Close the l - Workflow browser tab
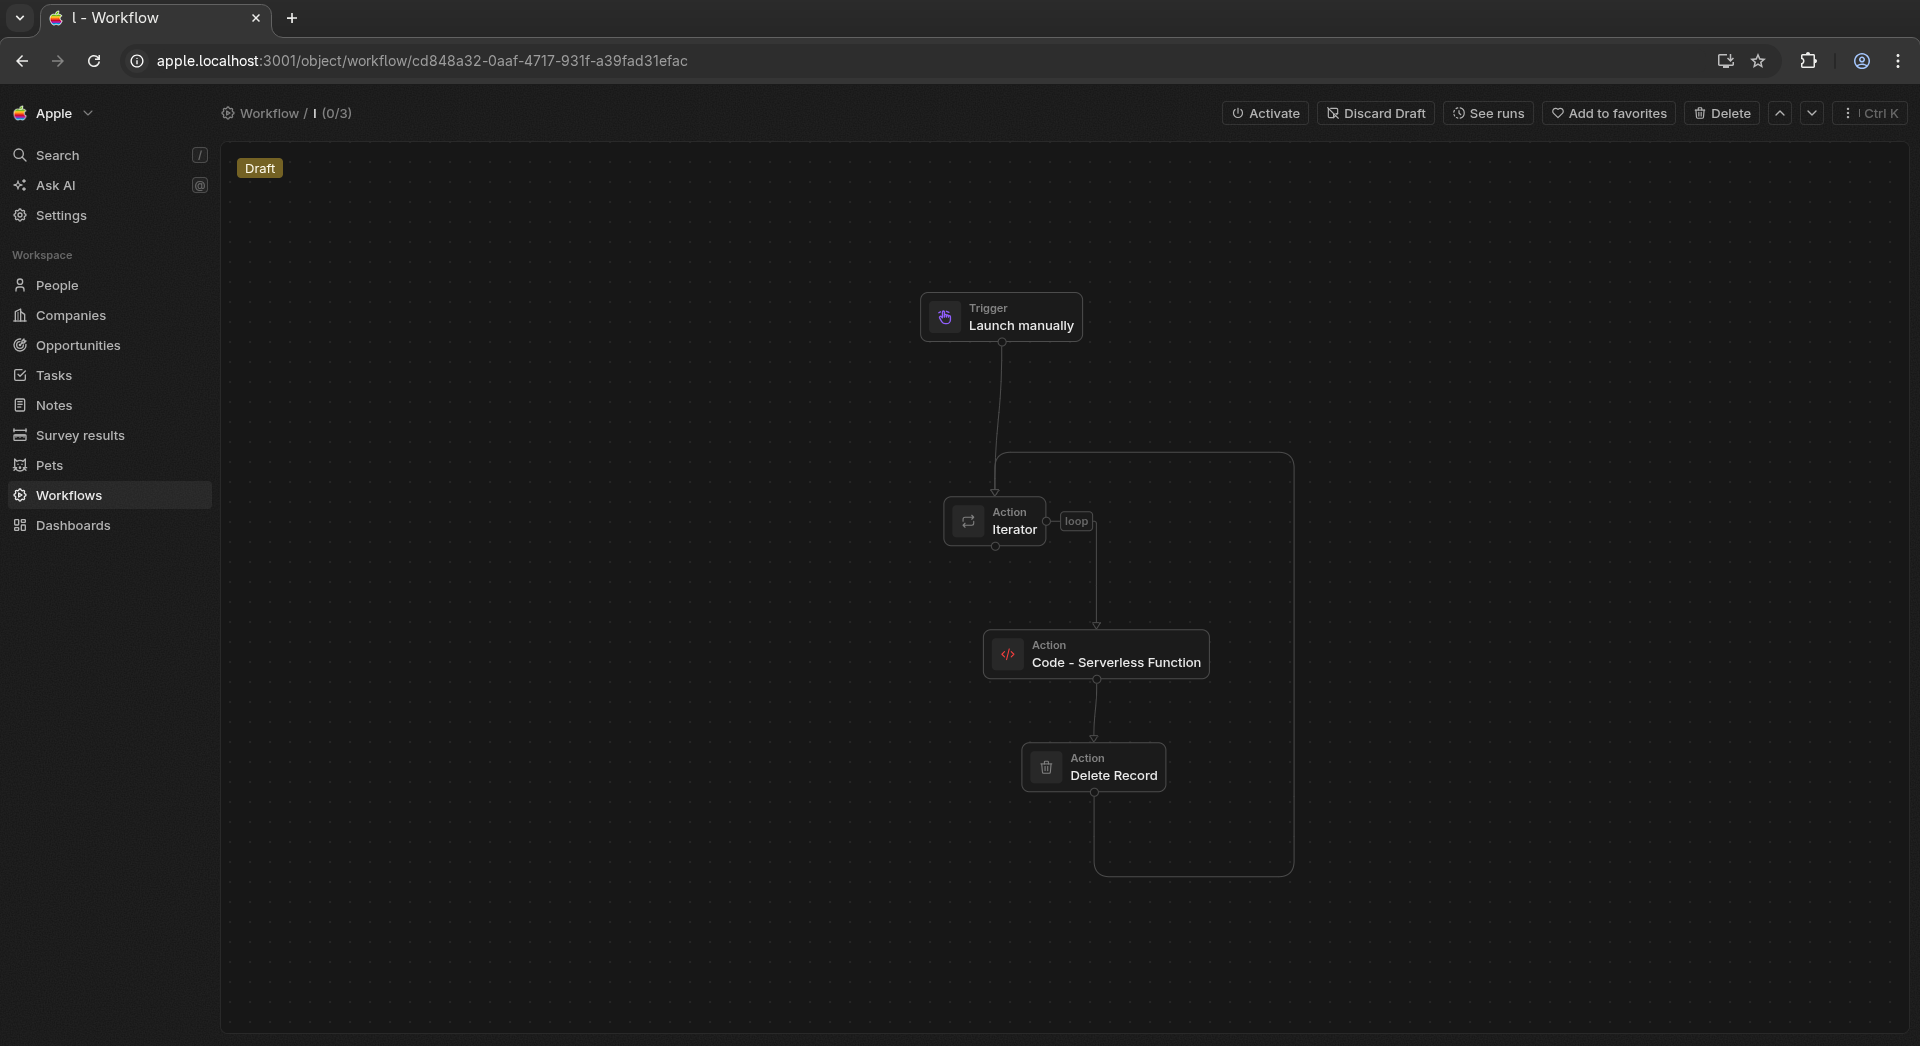Screen dimensions: 1920x1046 pos(256,18)
